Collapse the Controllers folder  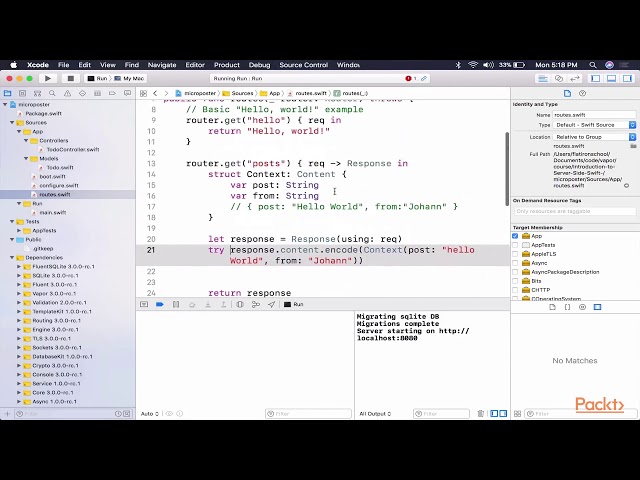26,140
